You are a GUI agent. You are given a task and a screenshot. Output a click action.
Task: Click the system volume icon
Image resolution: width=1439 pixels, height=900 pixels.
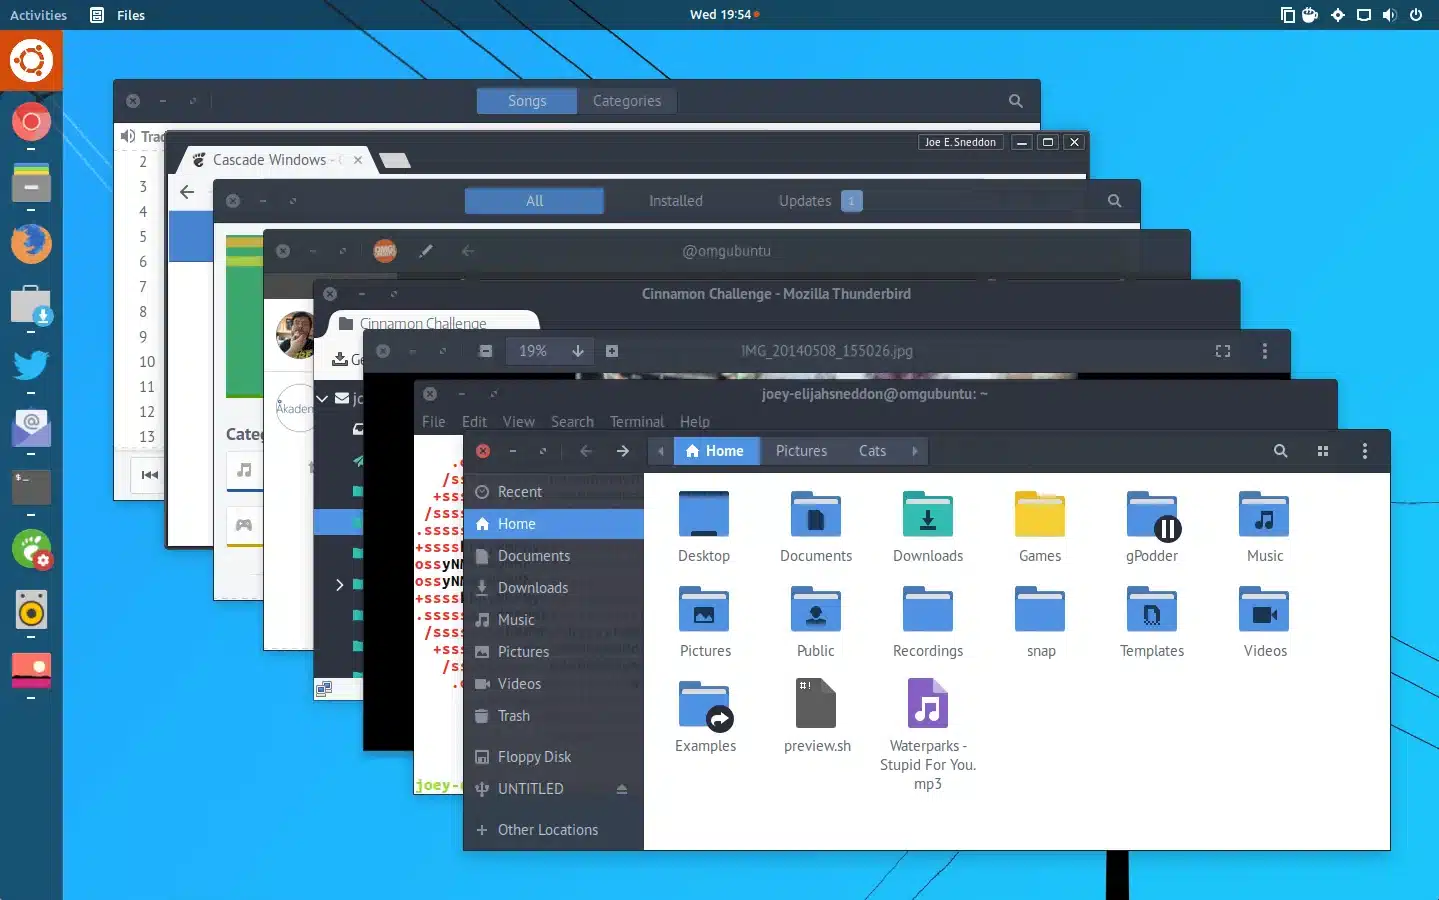[x=1389, y=15]
